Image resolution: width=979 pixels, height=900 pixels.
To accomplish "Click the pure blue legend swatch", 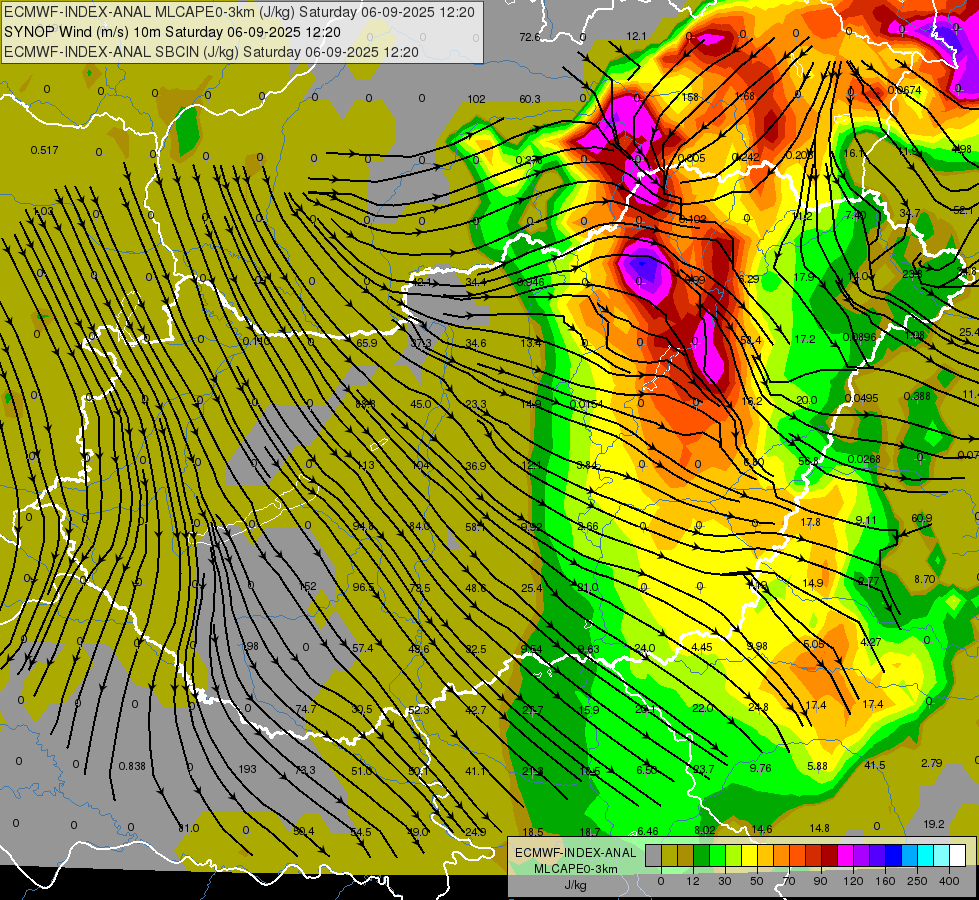I will coord(894,856).
